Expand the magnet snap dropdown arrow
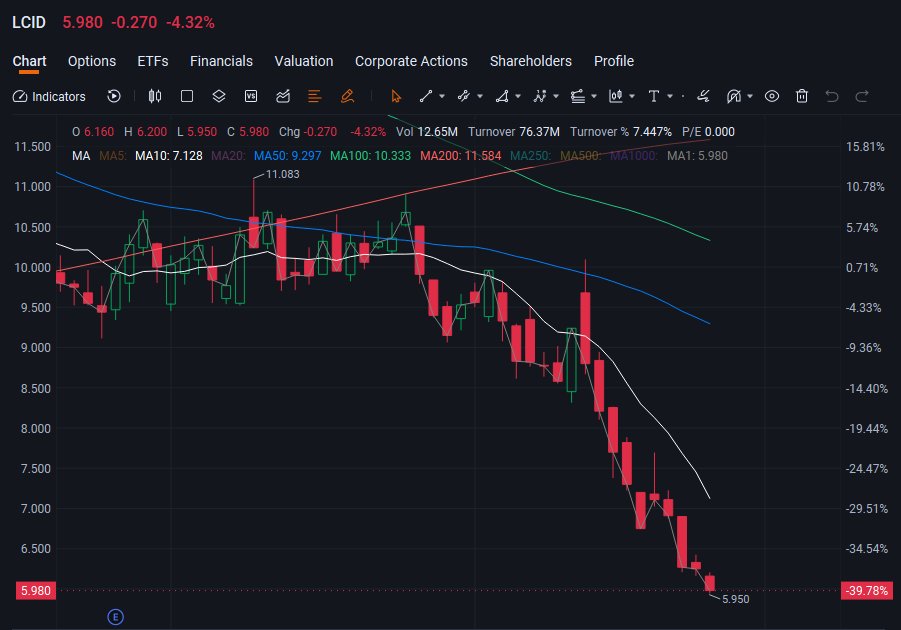 (750, 97)
